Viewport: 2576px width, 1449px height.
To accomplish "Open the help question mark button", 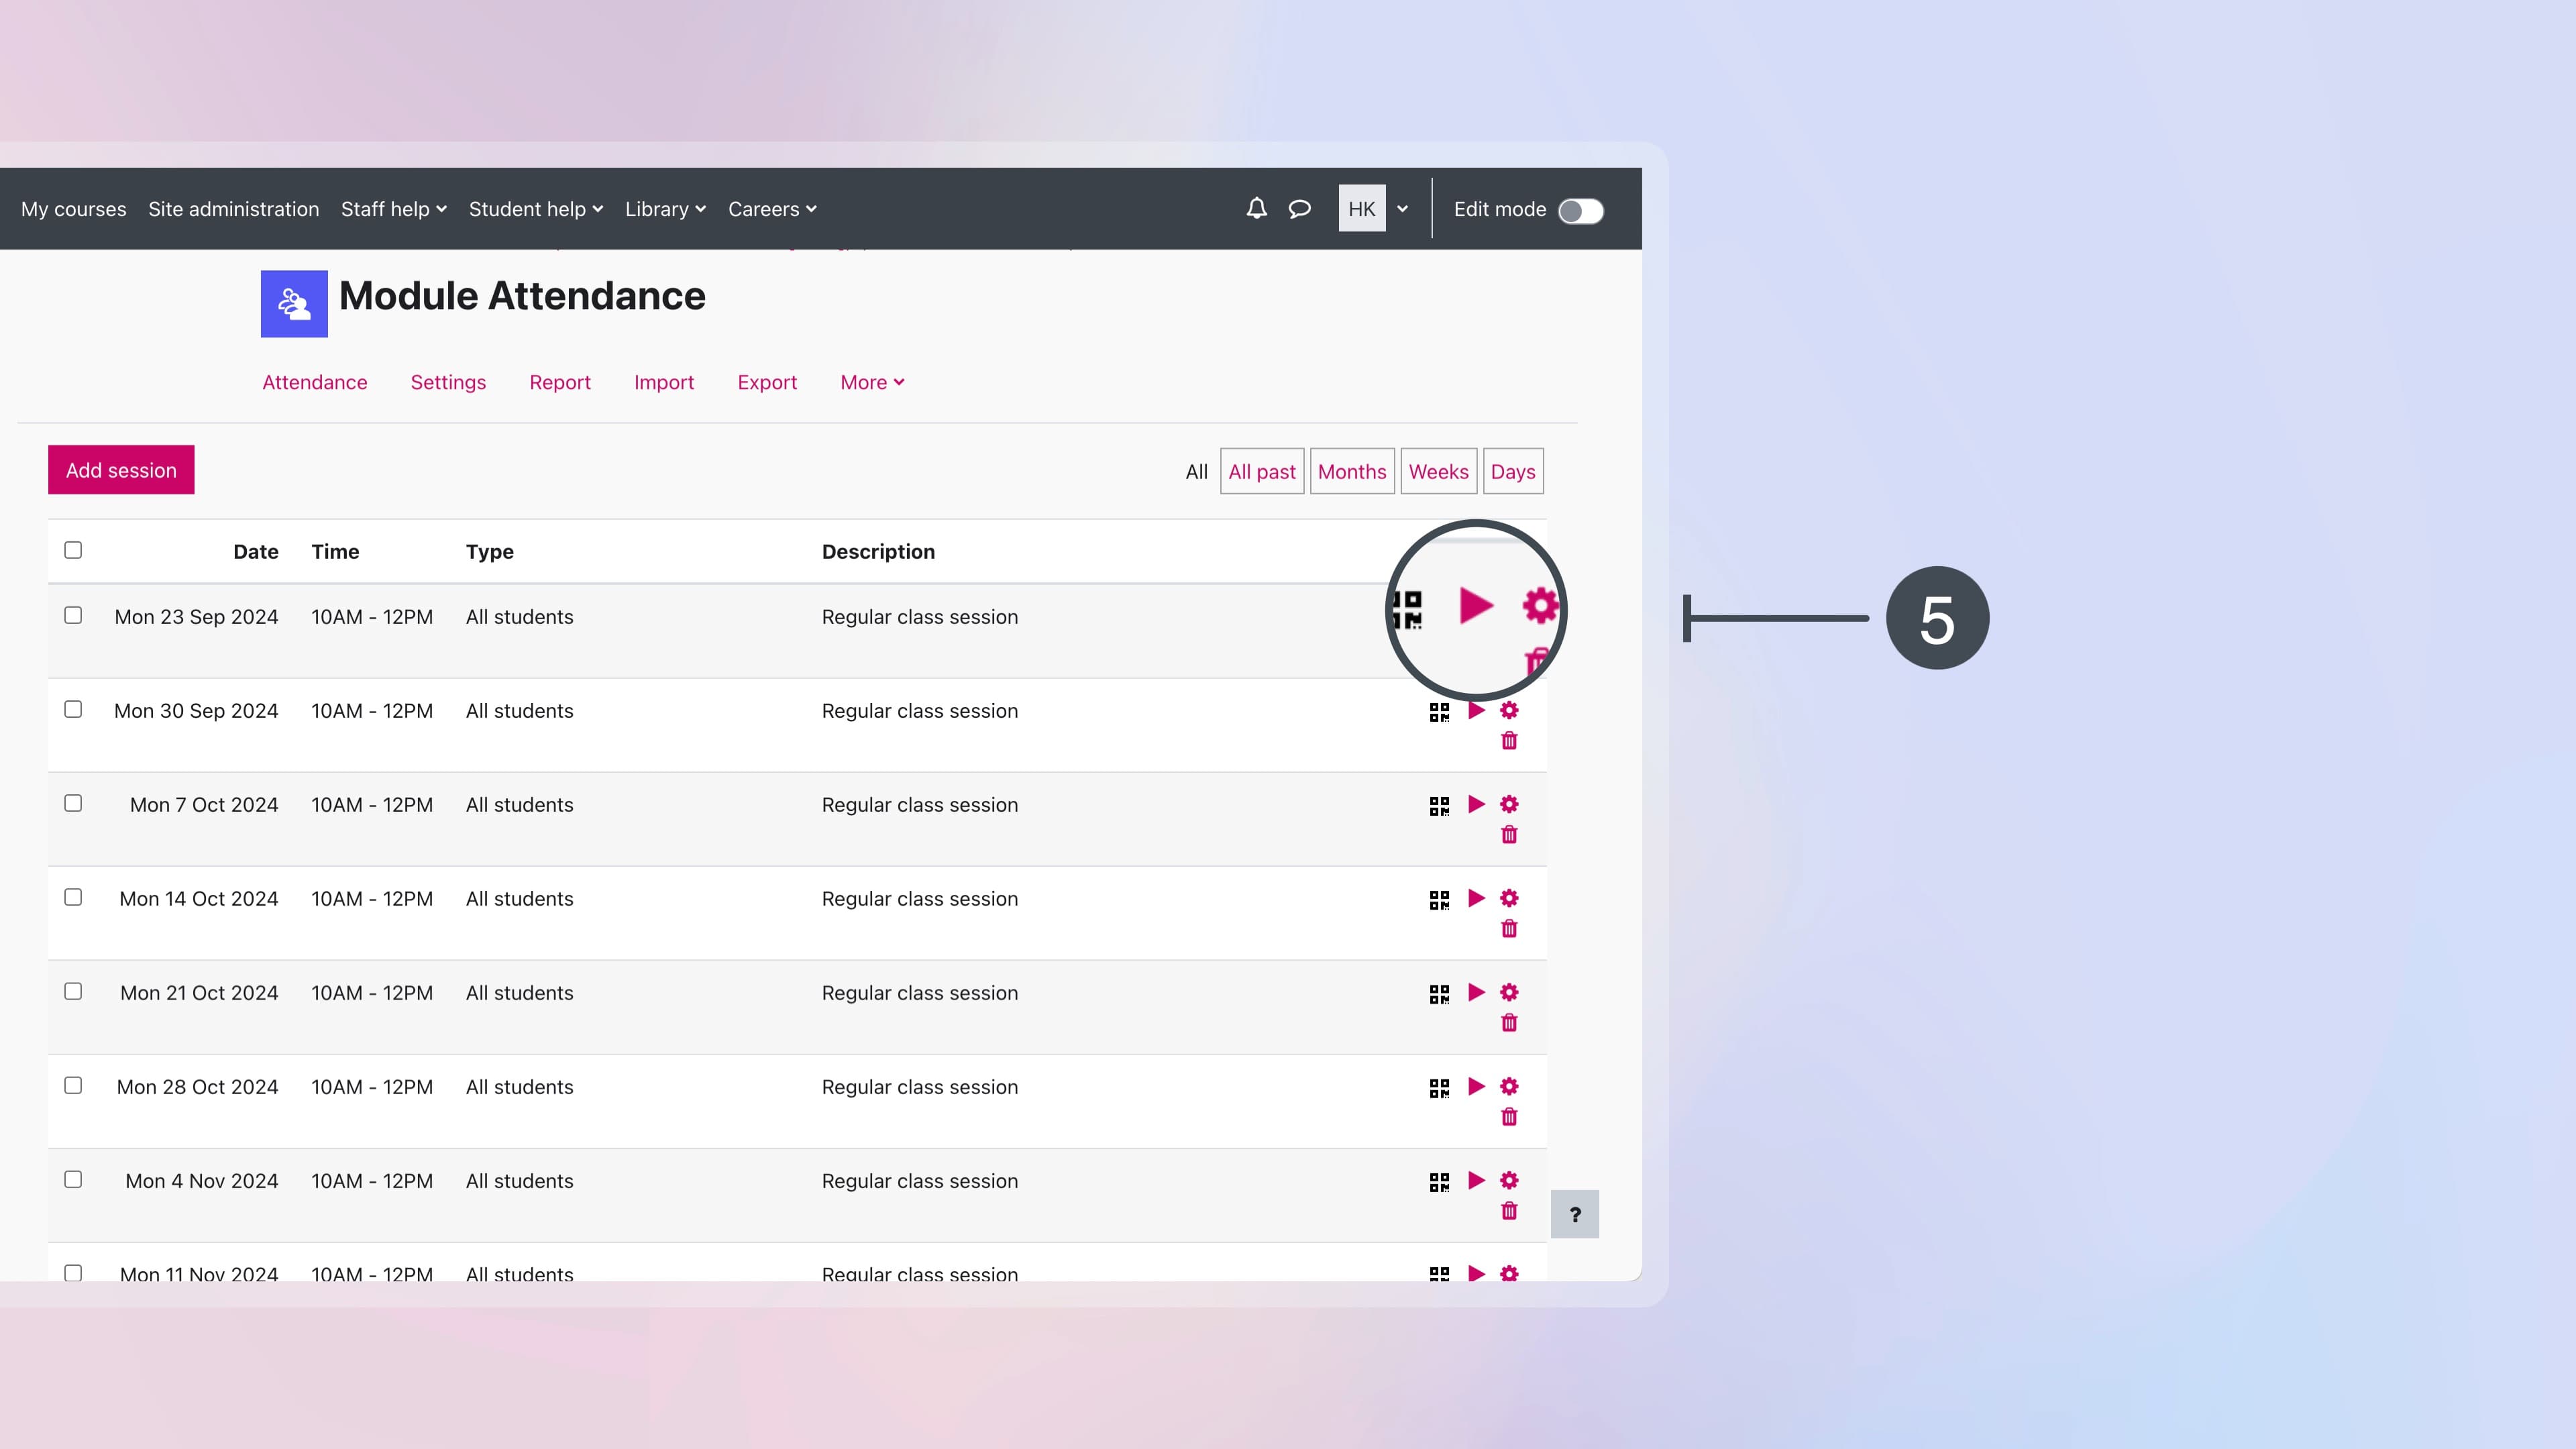I will [1575, 1214].
